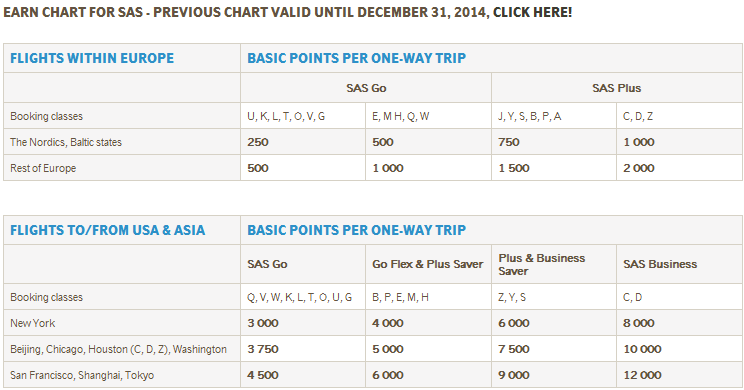This screenshot has width=744, height=390.
Task: Select the 'New York' row label
Action: [x=33, y=323]
